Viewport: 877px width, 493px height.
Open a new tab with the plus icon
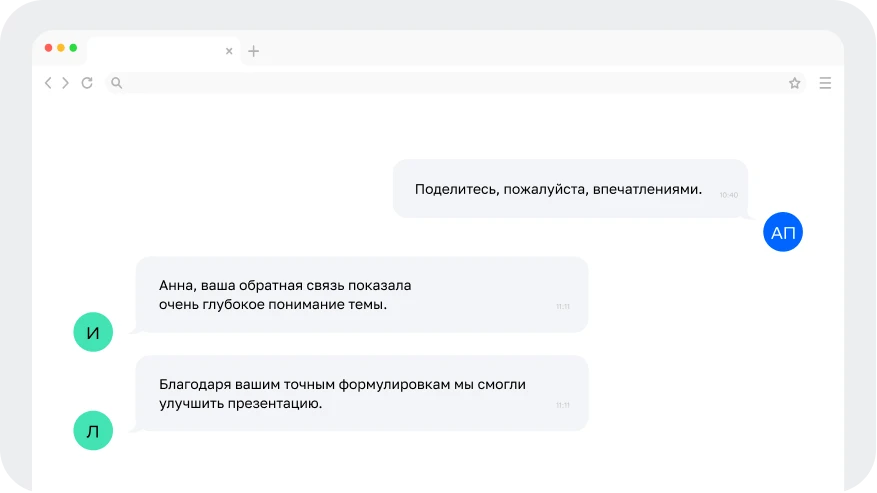click(x=253, y=51)
